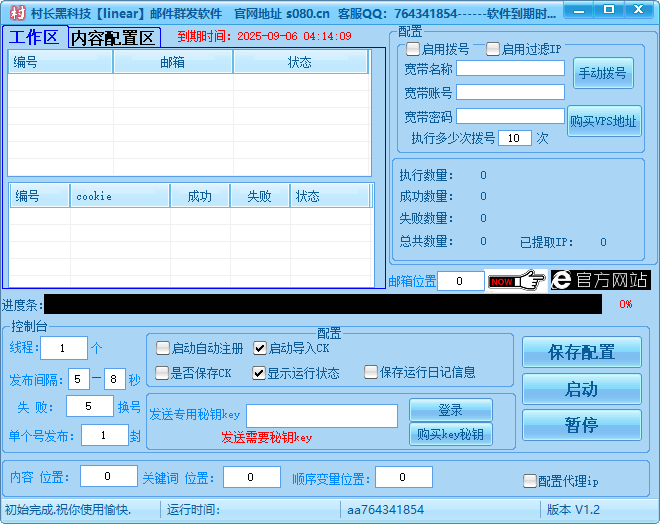Focus the 发送专用秘钥key input field
Image resolution: width=660 pixels, height=524 pixels.
coord(322,416)
